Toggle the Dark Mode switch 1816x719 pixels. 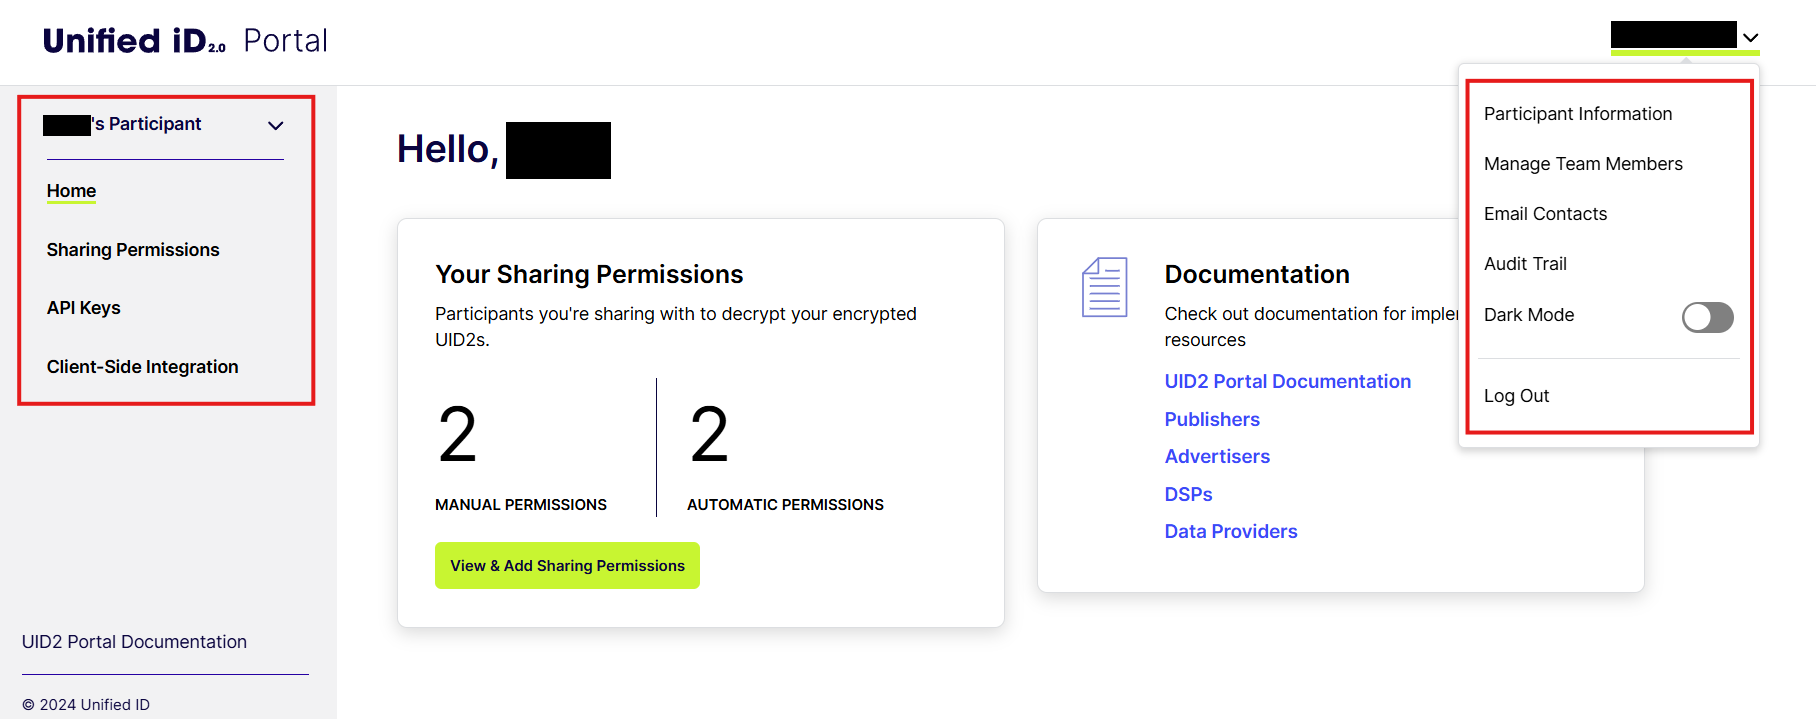click(1707, 317)
